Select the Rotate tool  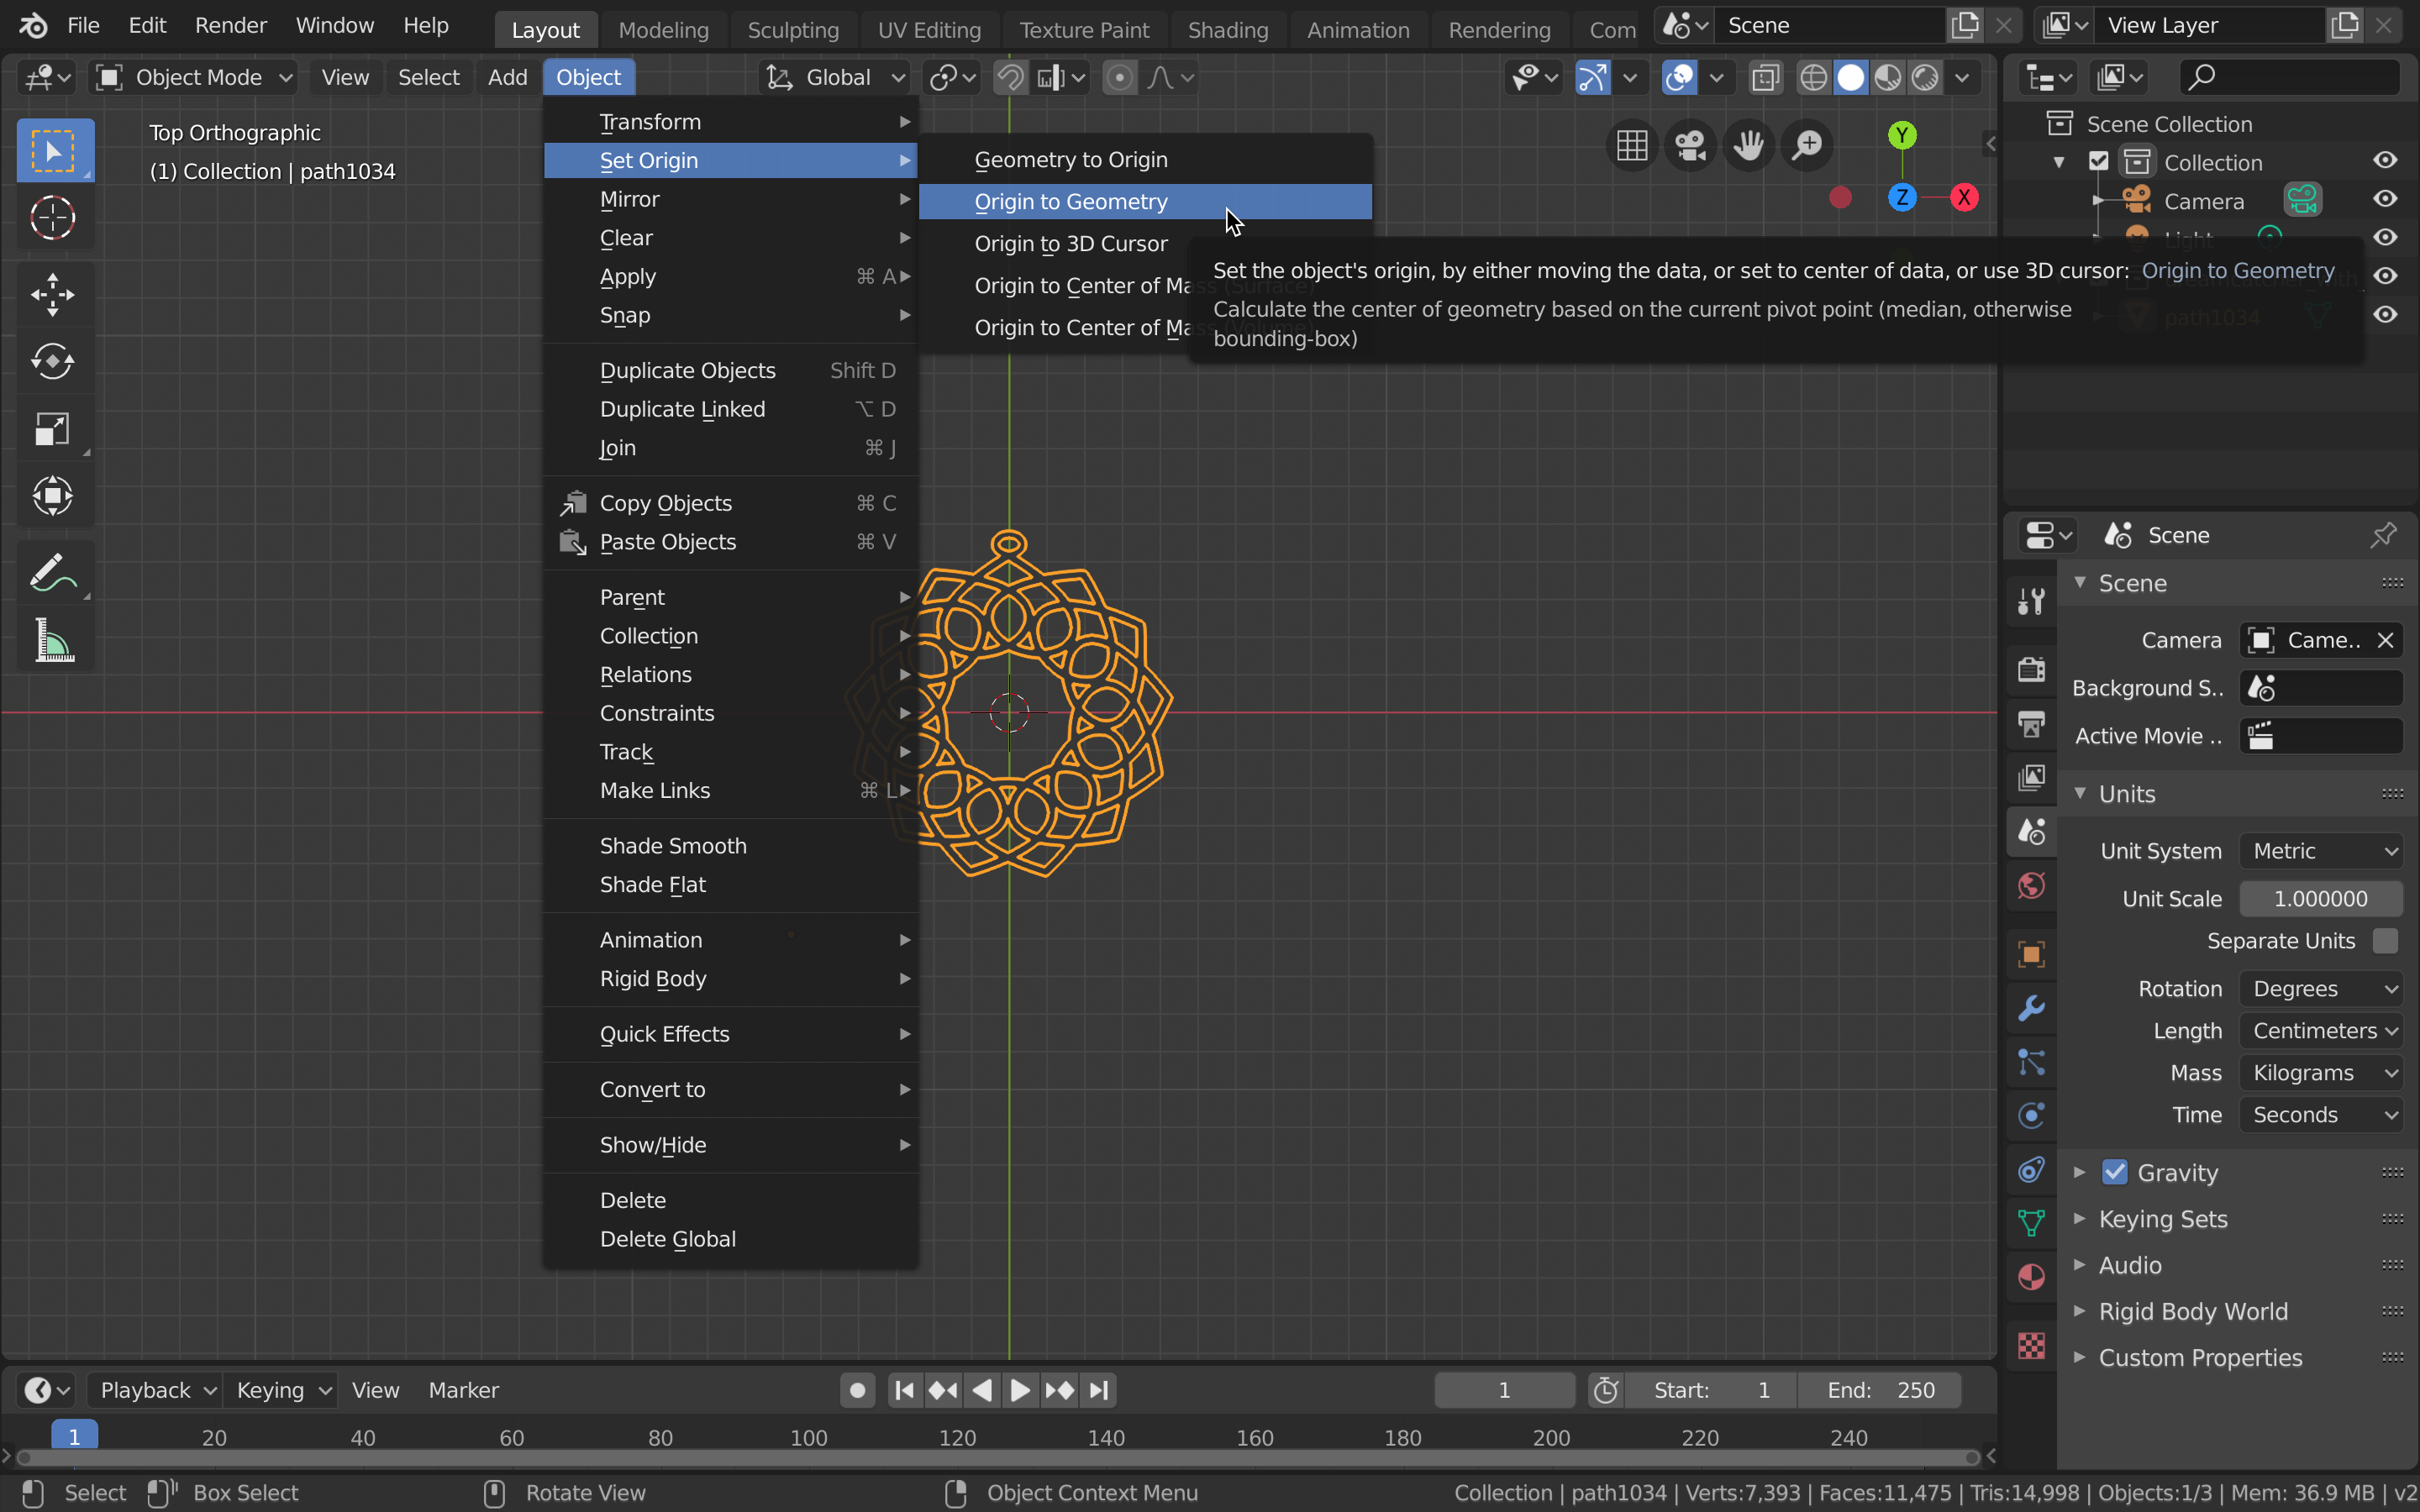coord(53,361)
